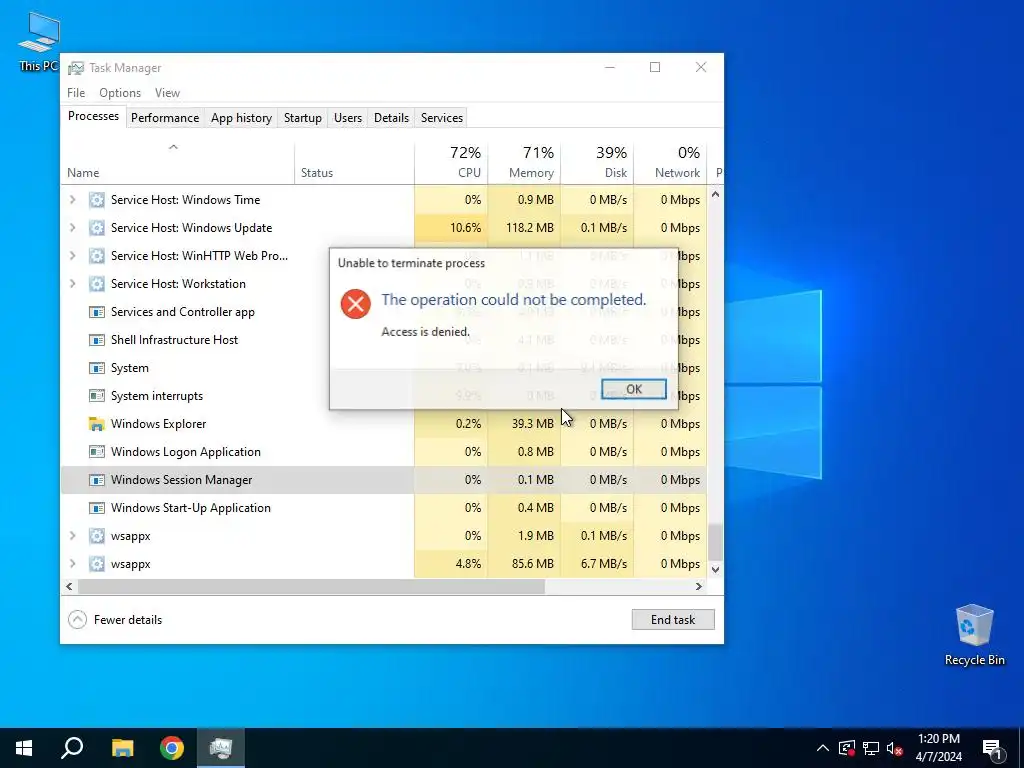Click the vertical scrollbar thumb
This screenshot has height=768, width=1024.
715,541
